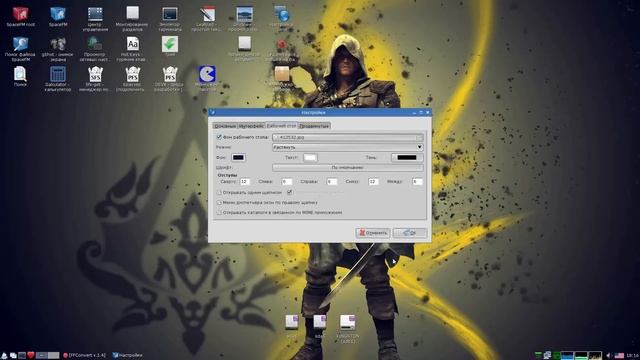Pick the Текст white color swatch
Viewport: 640px width, 360px height.
click(x=310, y=158)
